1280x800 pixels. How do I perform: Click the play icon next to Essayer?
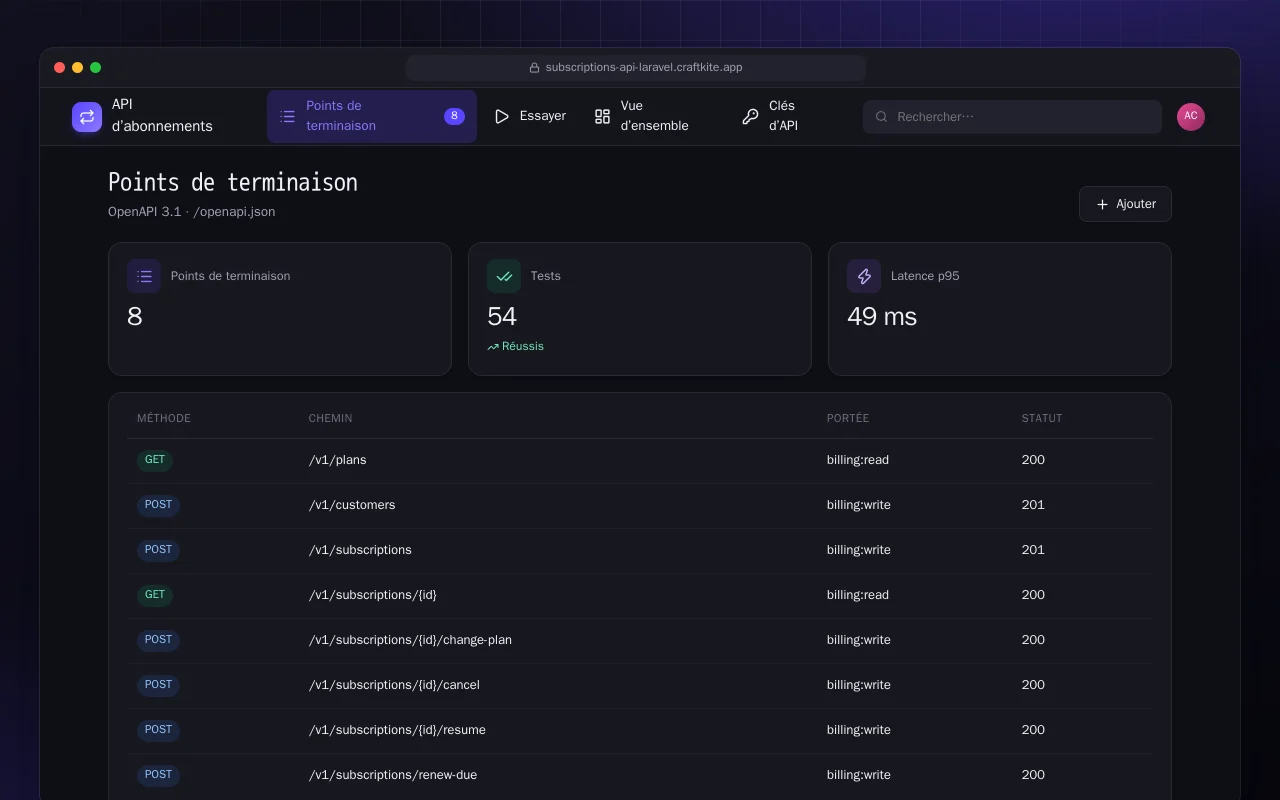click(x=502, y=117)
